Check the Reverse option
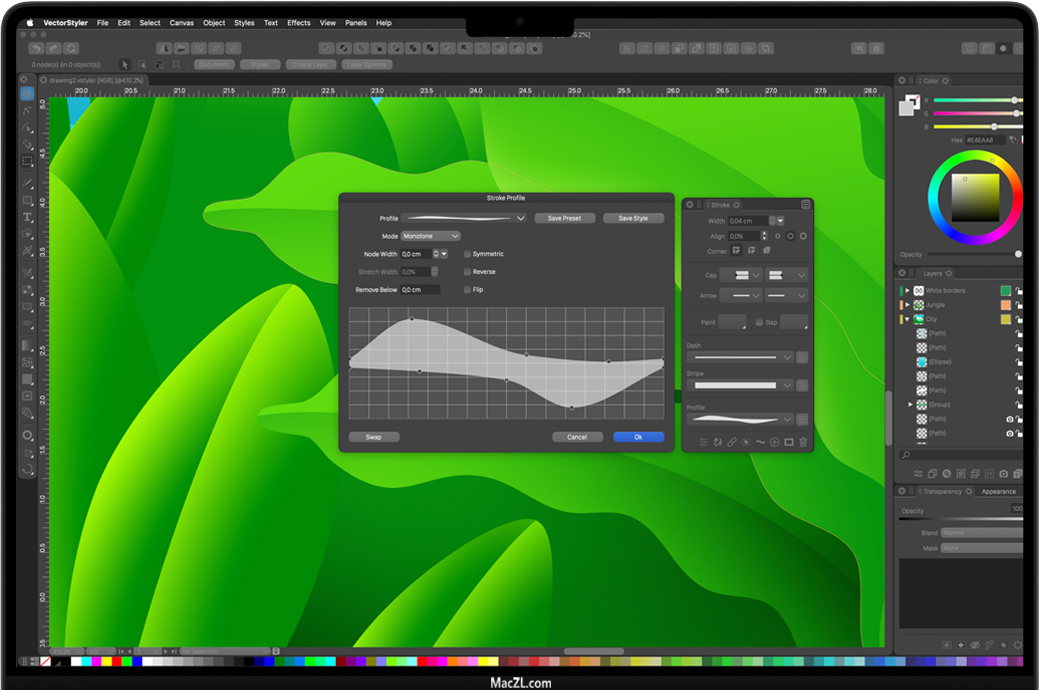This screenshot has height=690, width=1040. pos(467,272)
